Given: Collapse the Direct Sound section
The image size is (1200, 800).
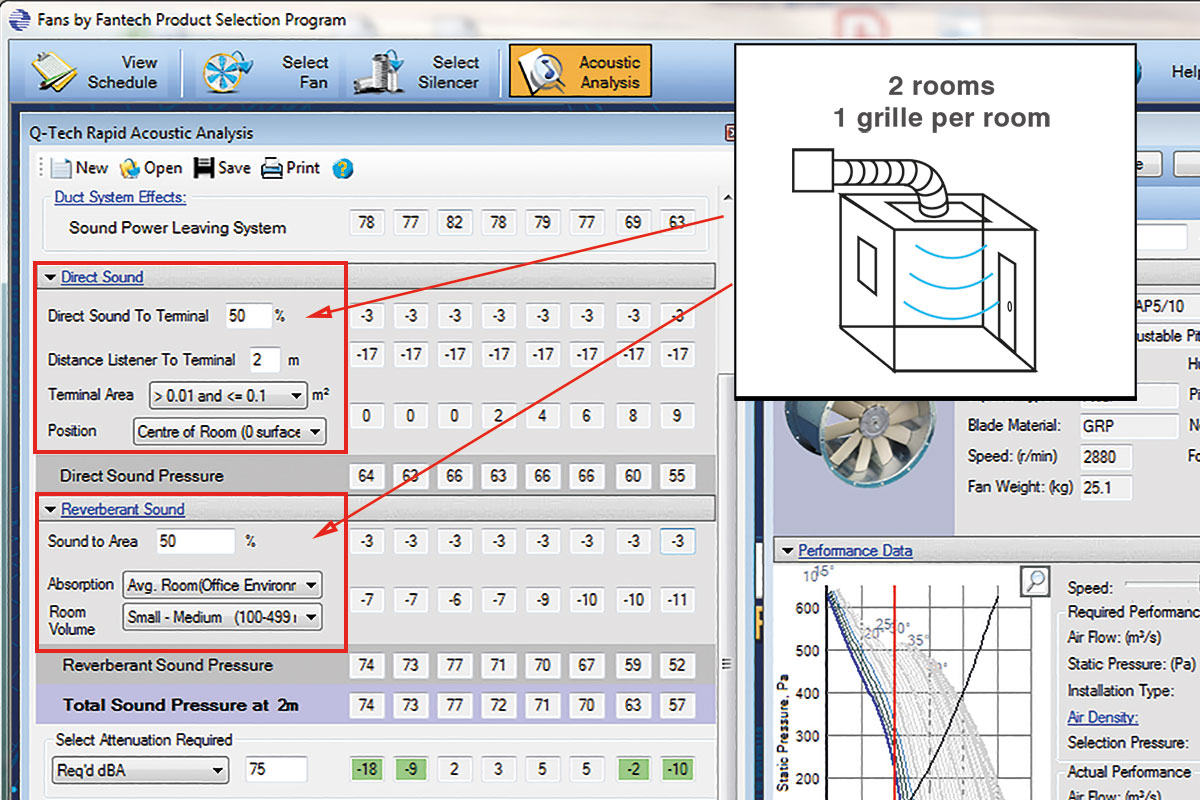Looking at the screenshot, I should pos(48,277).
